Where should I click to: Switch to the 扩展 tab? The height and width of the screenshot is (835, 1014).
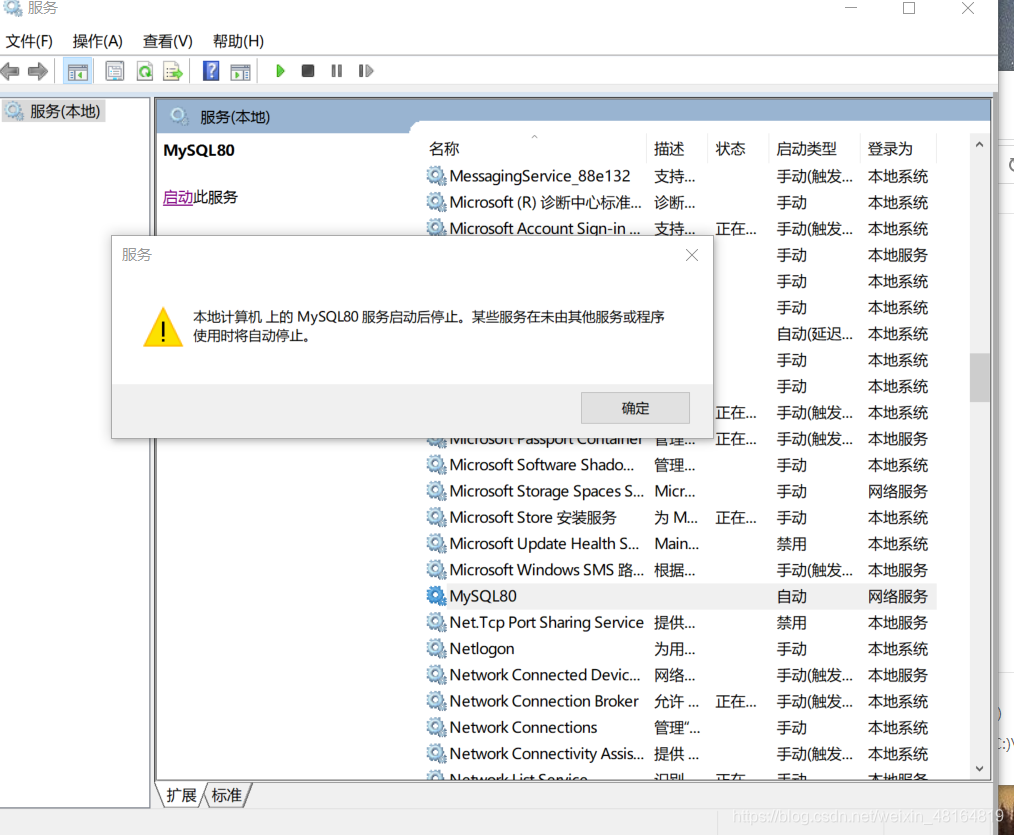pos(181,795)
